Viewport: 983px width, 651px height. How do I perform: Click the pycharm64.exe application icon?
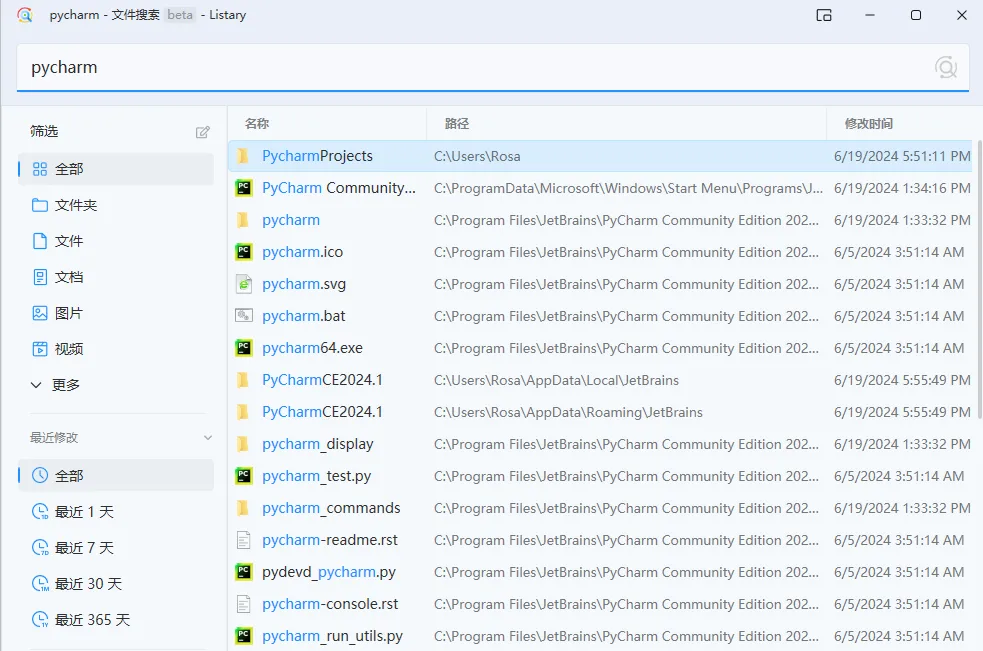click(x=243, y=347)
